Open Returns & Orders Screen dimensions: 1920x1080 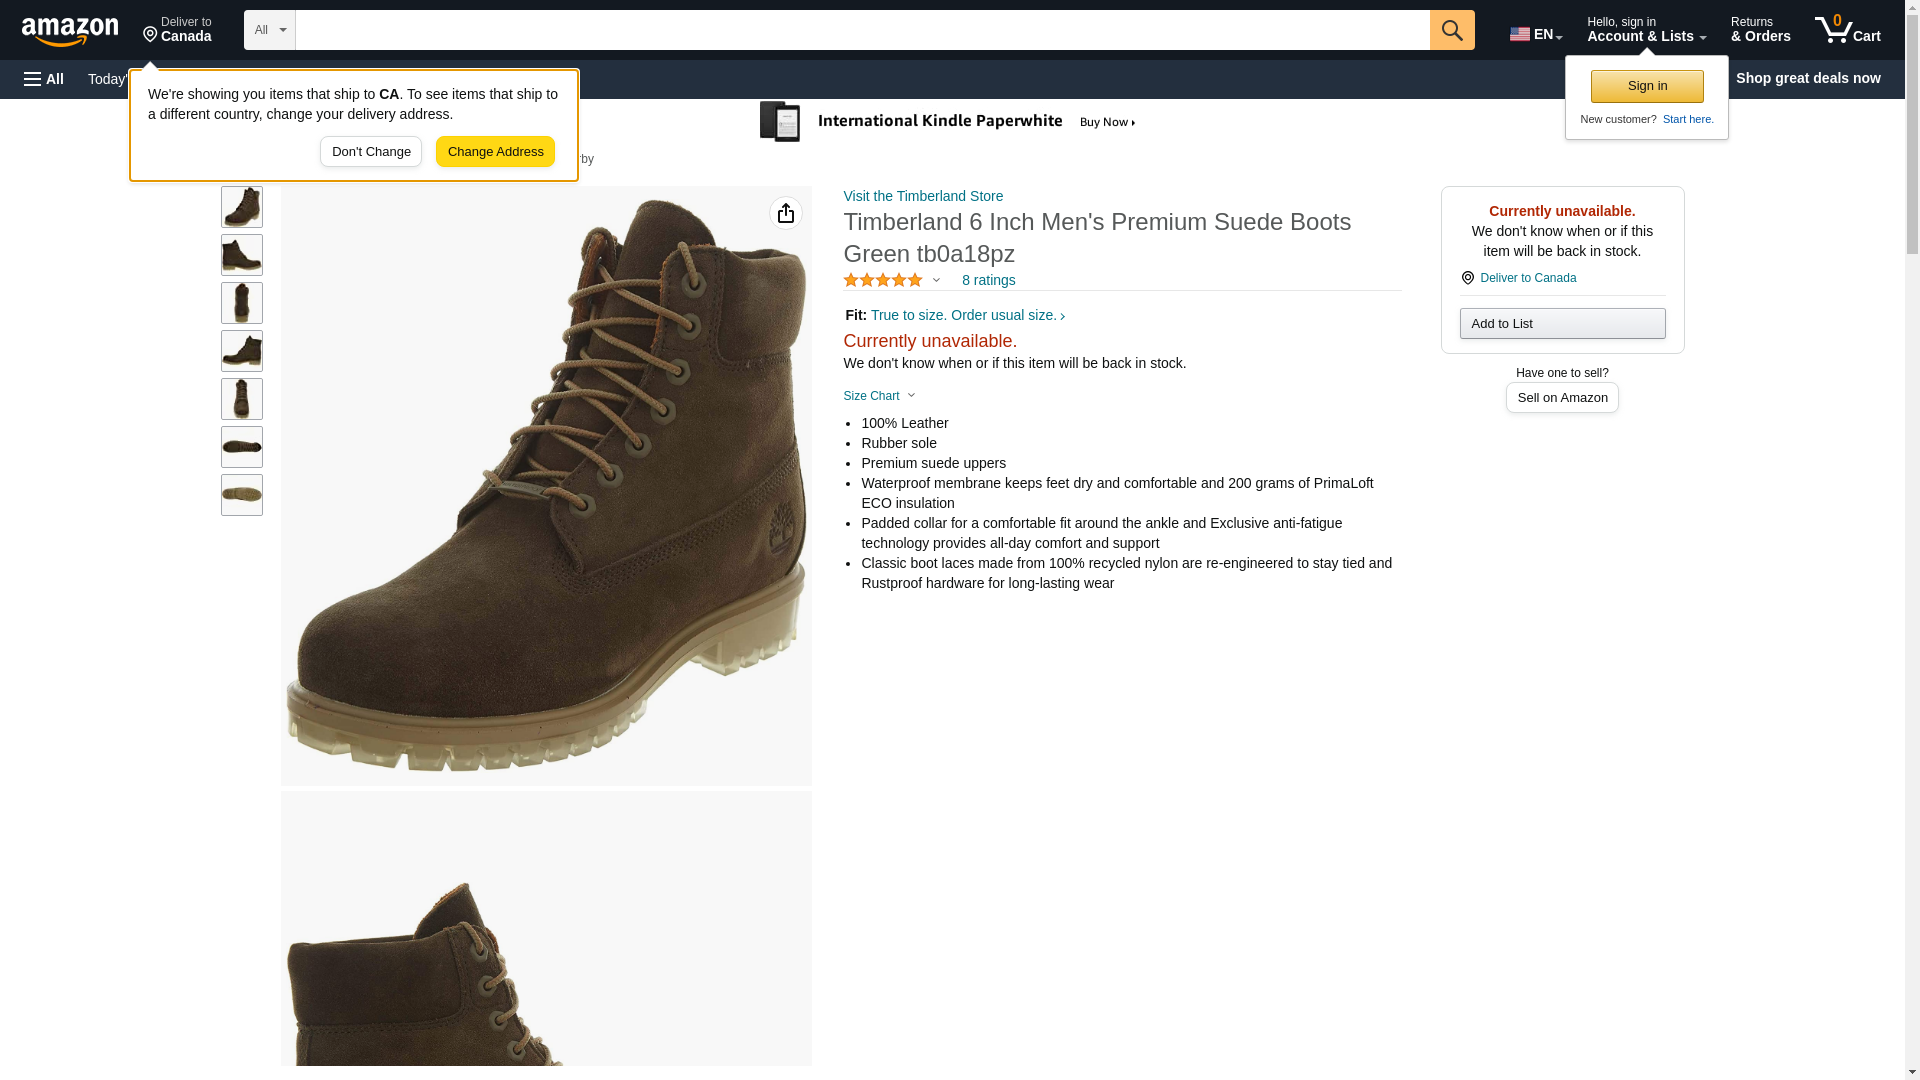[x=1760, y=30]
